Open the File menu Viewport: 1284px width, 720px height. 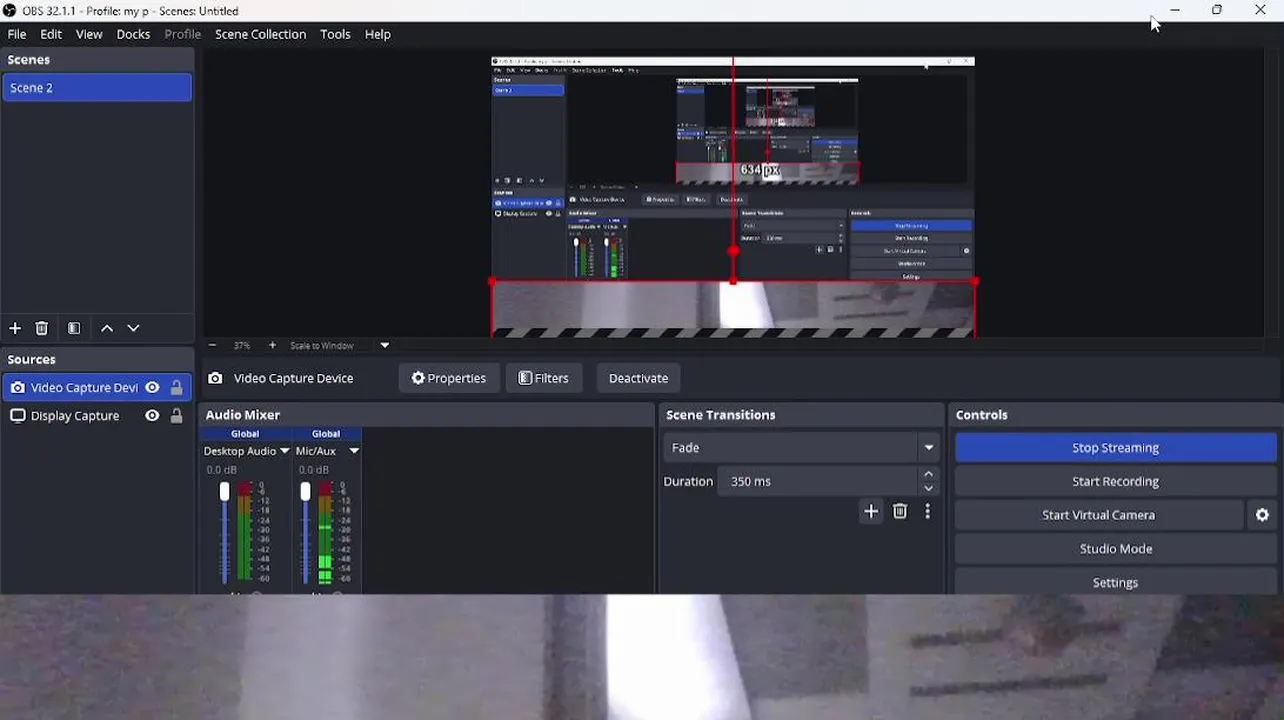coord(17,34)
